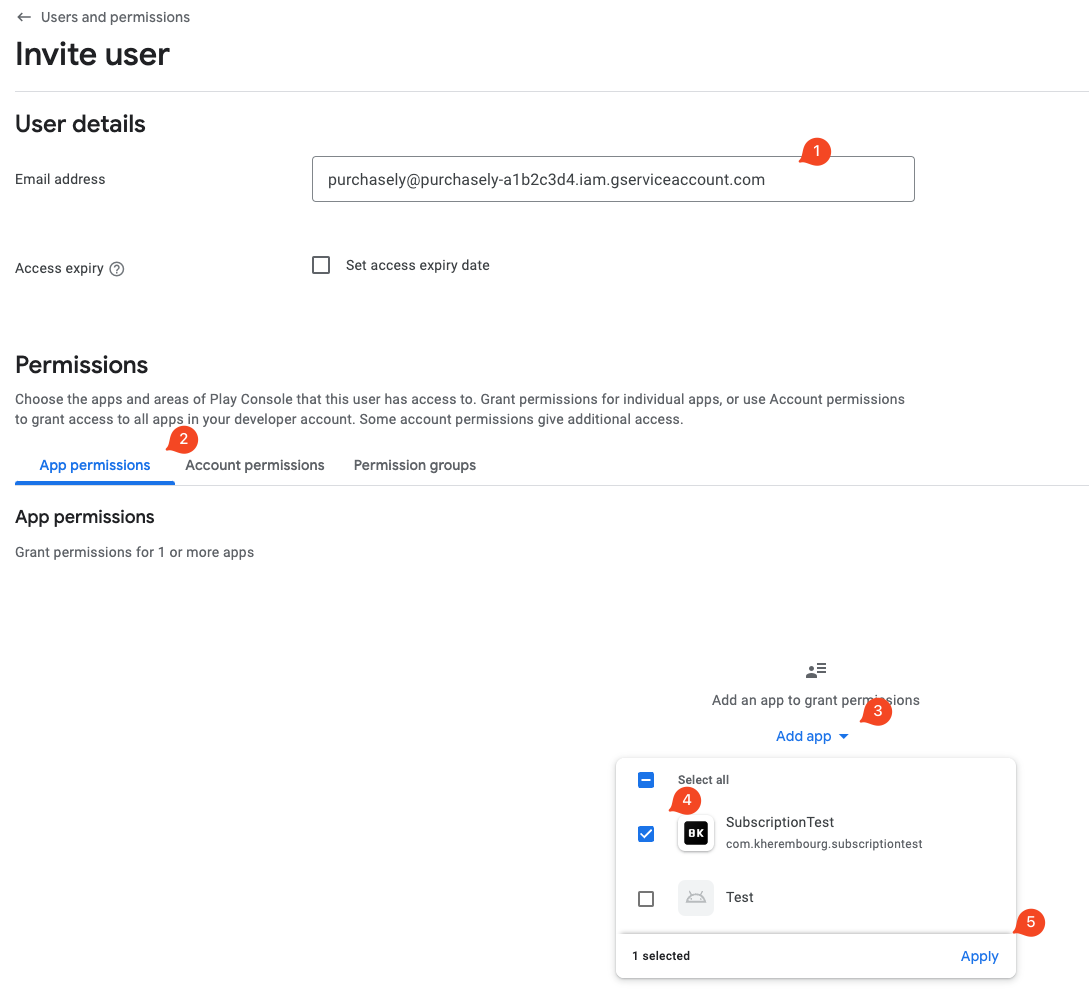This screenshot has width=1089, height=1007.
Task: Click the person list icon above Add app
Action: click(x=816, y=670)
